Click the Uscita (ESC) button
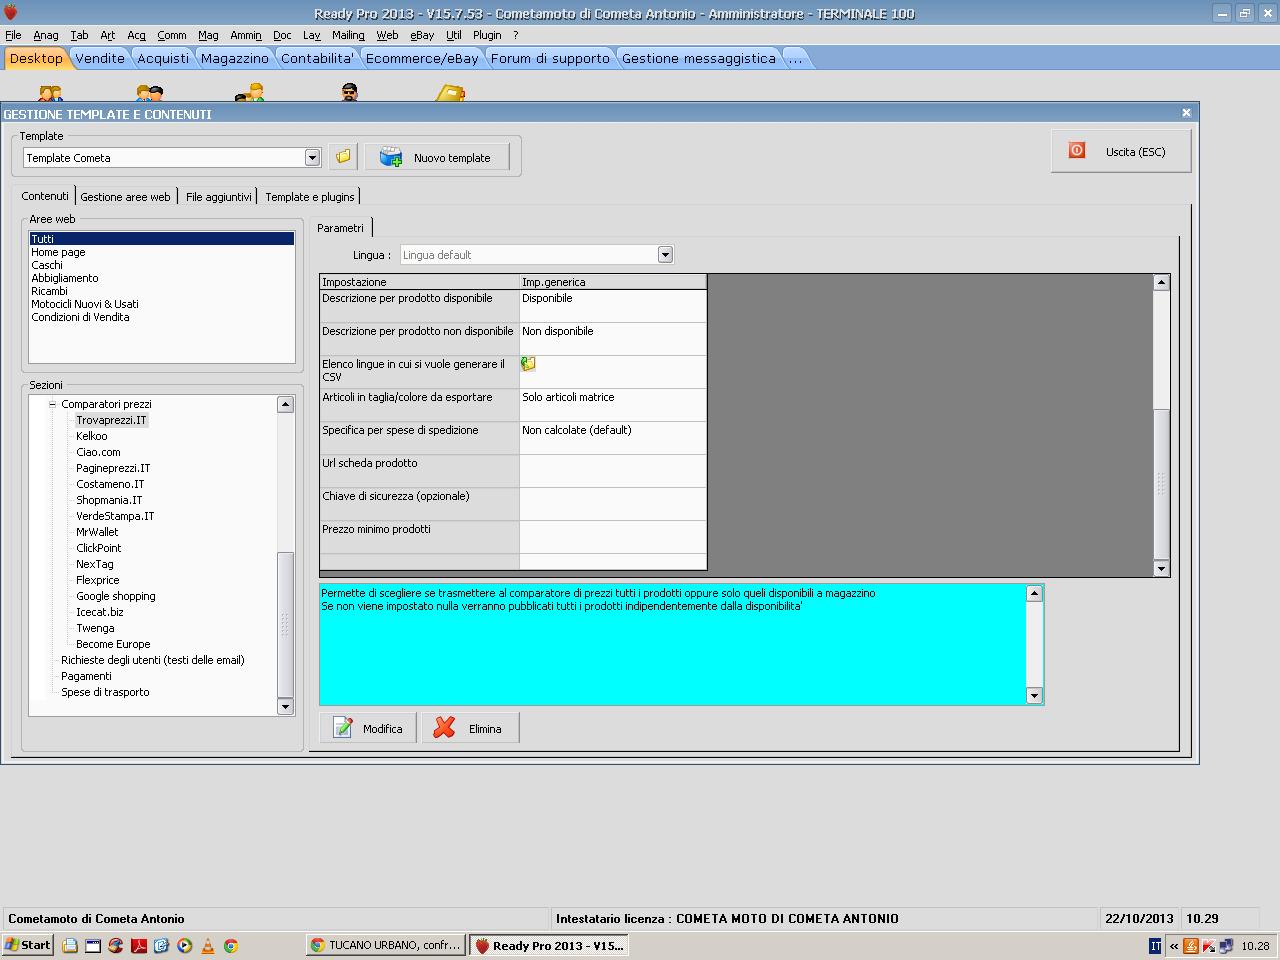This screenshot has width=1280, height=960. 1121,152
